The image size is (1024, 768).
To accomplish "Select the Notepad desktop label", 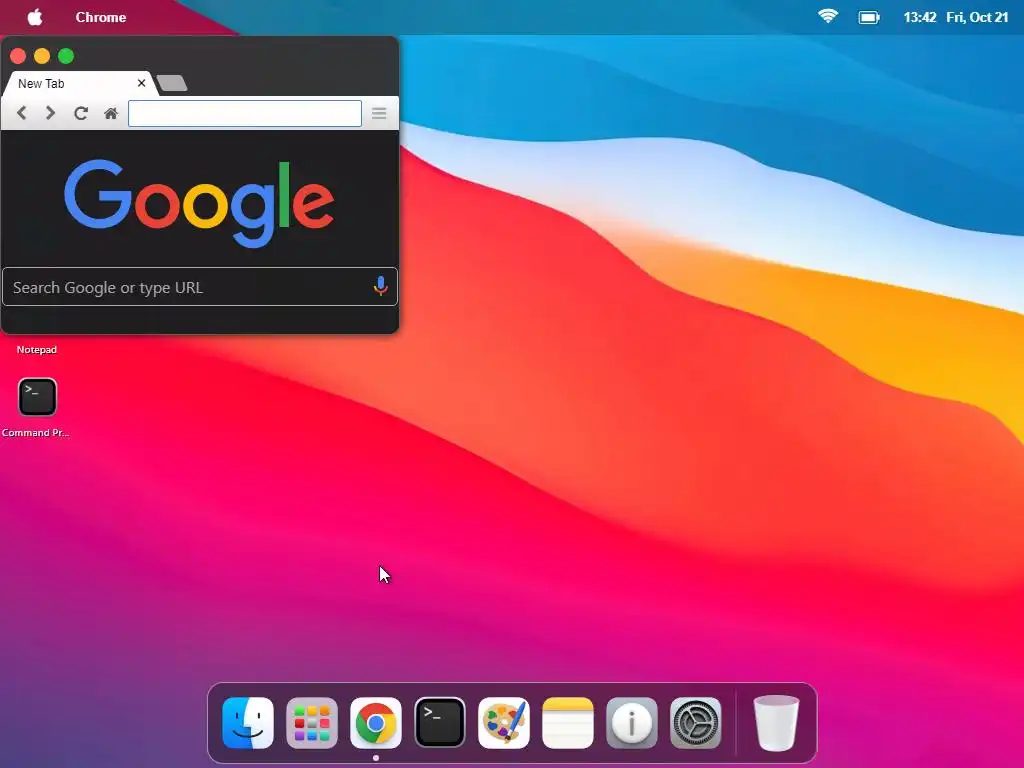I will [37, 349].
